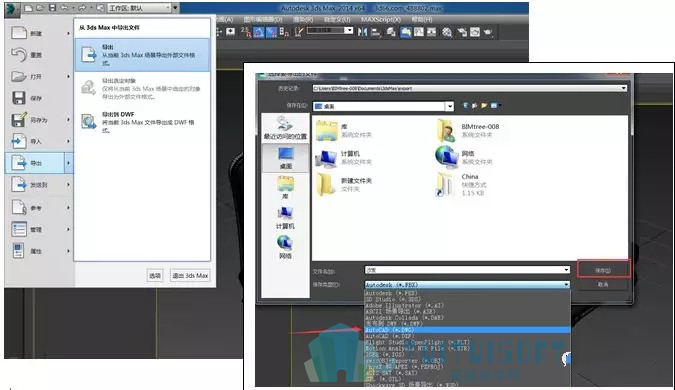Click the Undo arrow in quick access toolbar
Image resolution: width=675 pixels, height=390 pixels.
(x=64, y=8)
